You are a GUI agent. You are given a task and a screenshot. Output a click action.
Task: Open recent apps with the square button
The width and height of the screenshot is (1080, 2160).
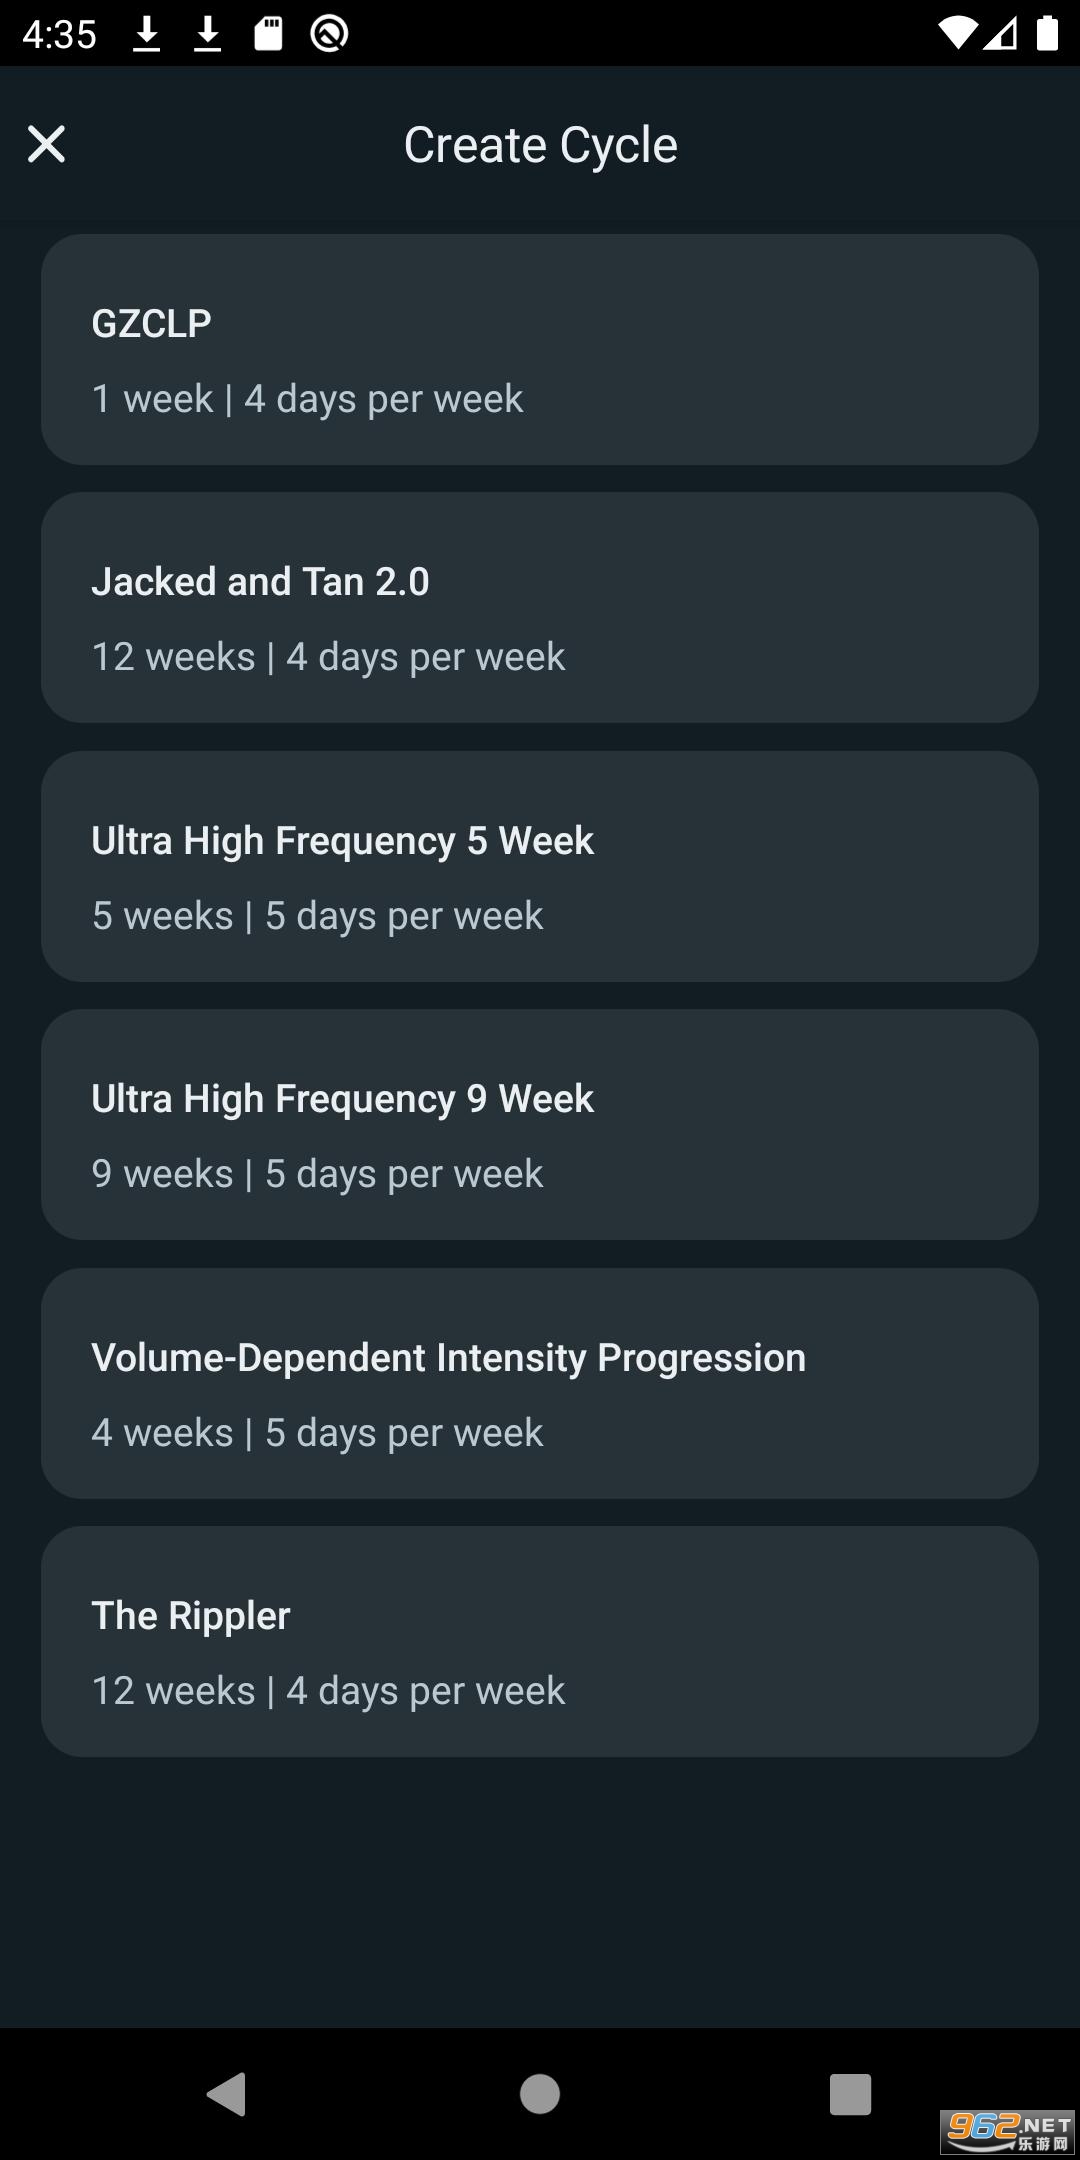coord(850,2093)
